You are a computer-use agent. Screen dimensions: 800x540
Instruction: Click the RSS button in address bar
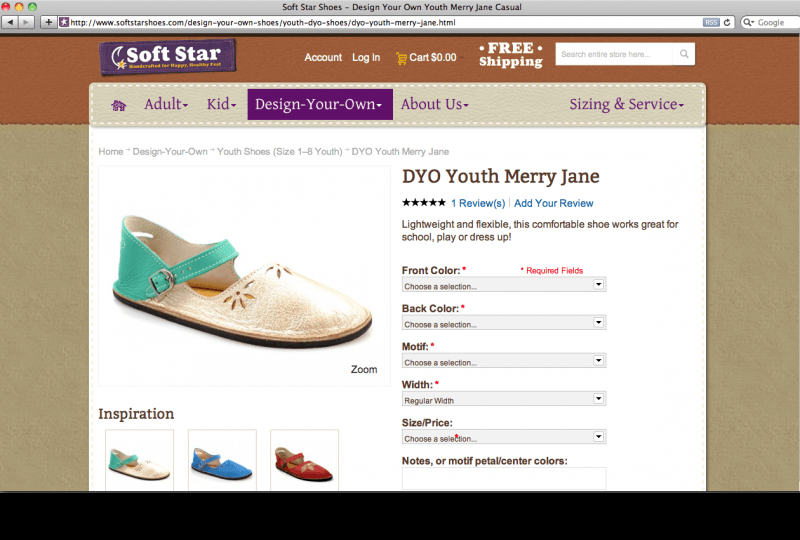coord(710,22)
